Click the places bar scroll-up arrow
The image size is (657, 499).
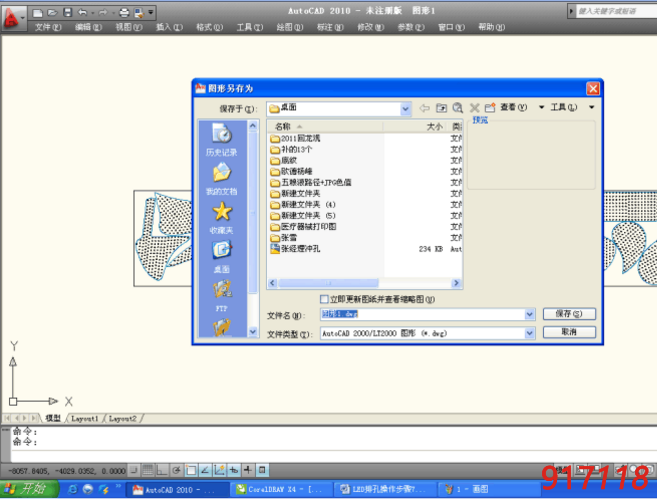[253, 126]
